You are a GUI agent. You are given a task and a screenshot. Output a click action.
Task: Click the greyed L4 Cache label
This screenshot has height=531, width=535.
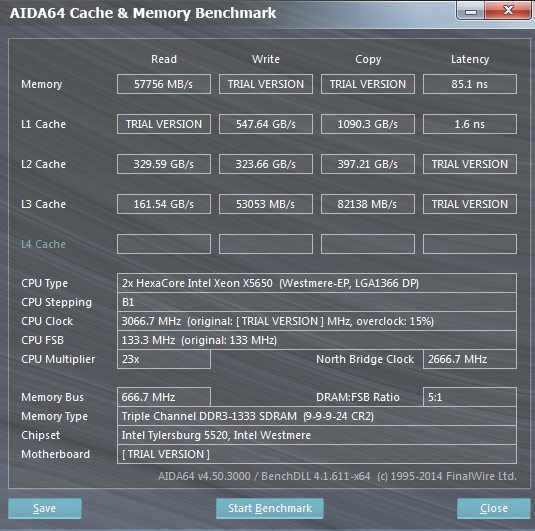[x=43, y=244]
